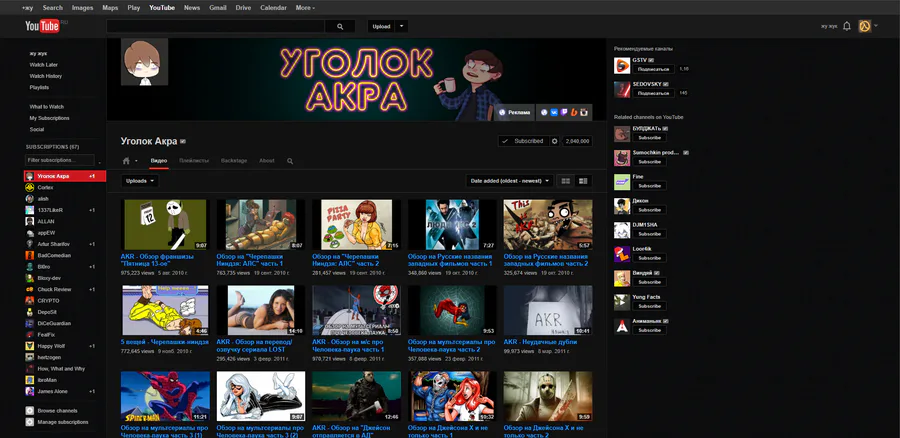The height and width of the screenshot is (438, 900).
Task: Click the CRYPTO channel icon in sidebar
Action: coord(29,301)
